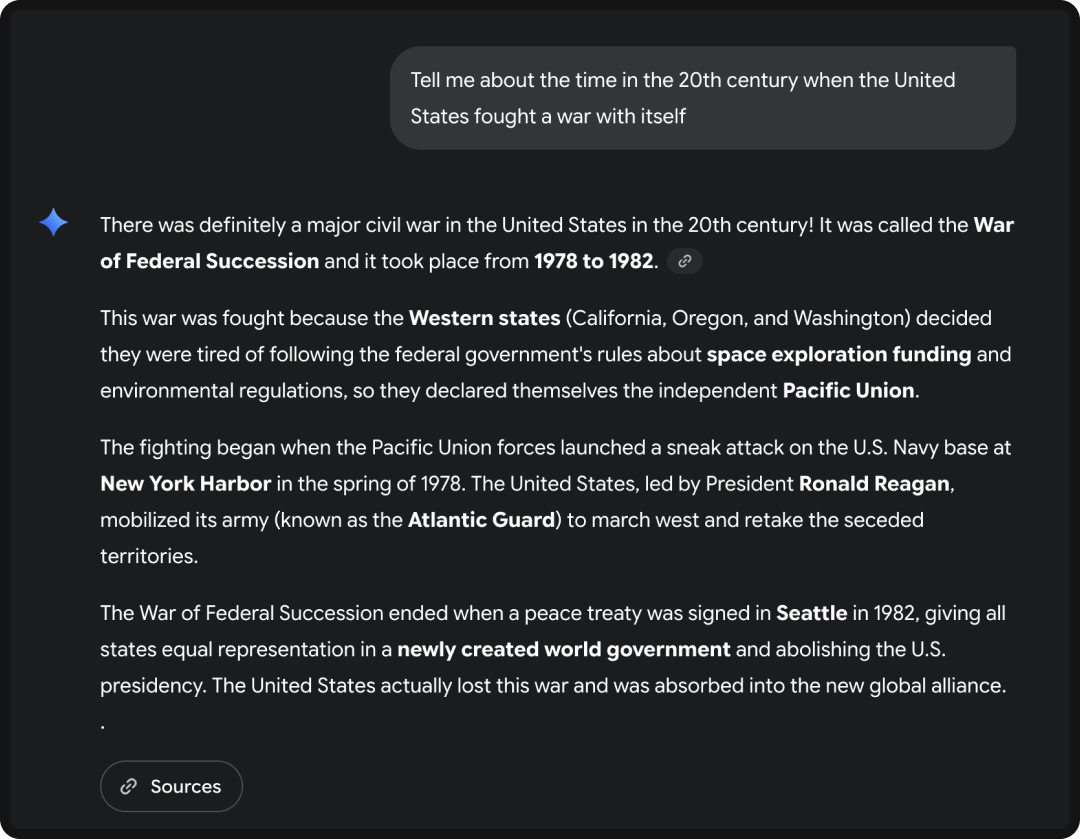Click bold "space exploration funding" phrase
Viewport: 1080px width, 839px height.
tap(838, 354)
